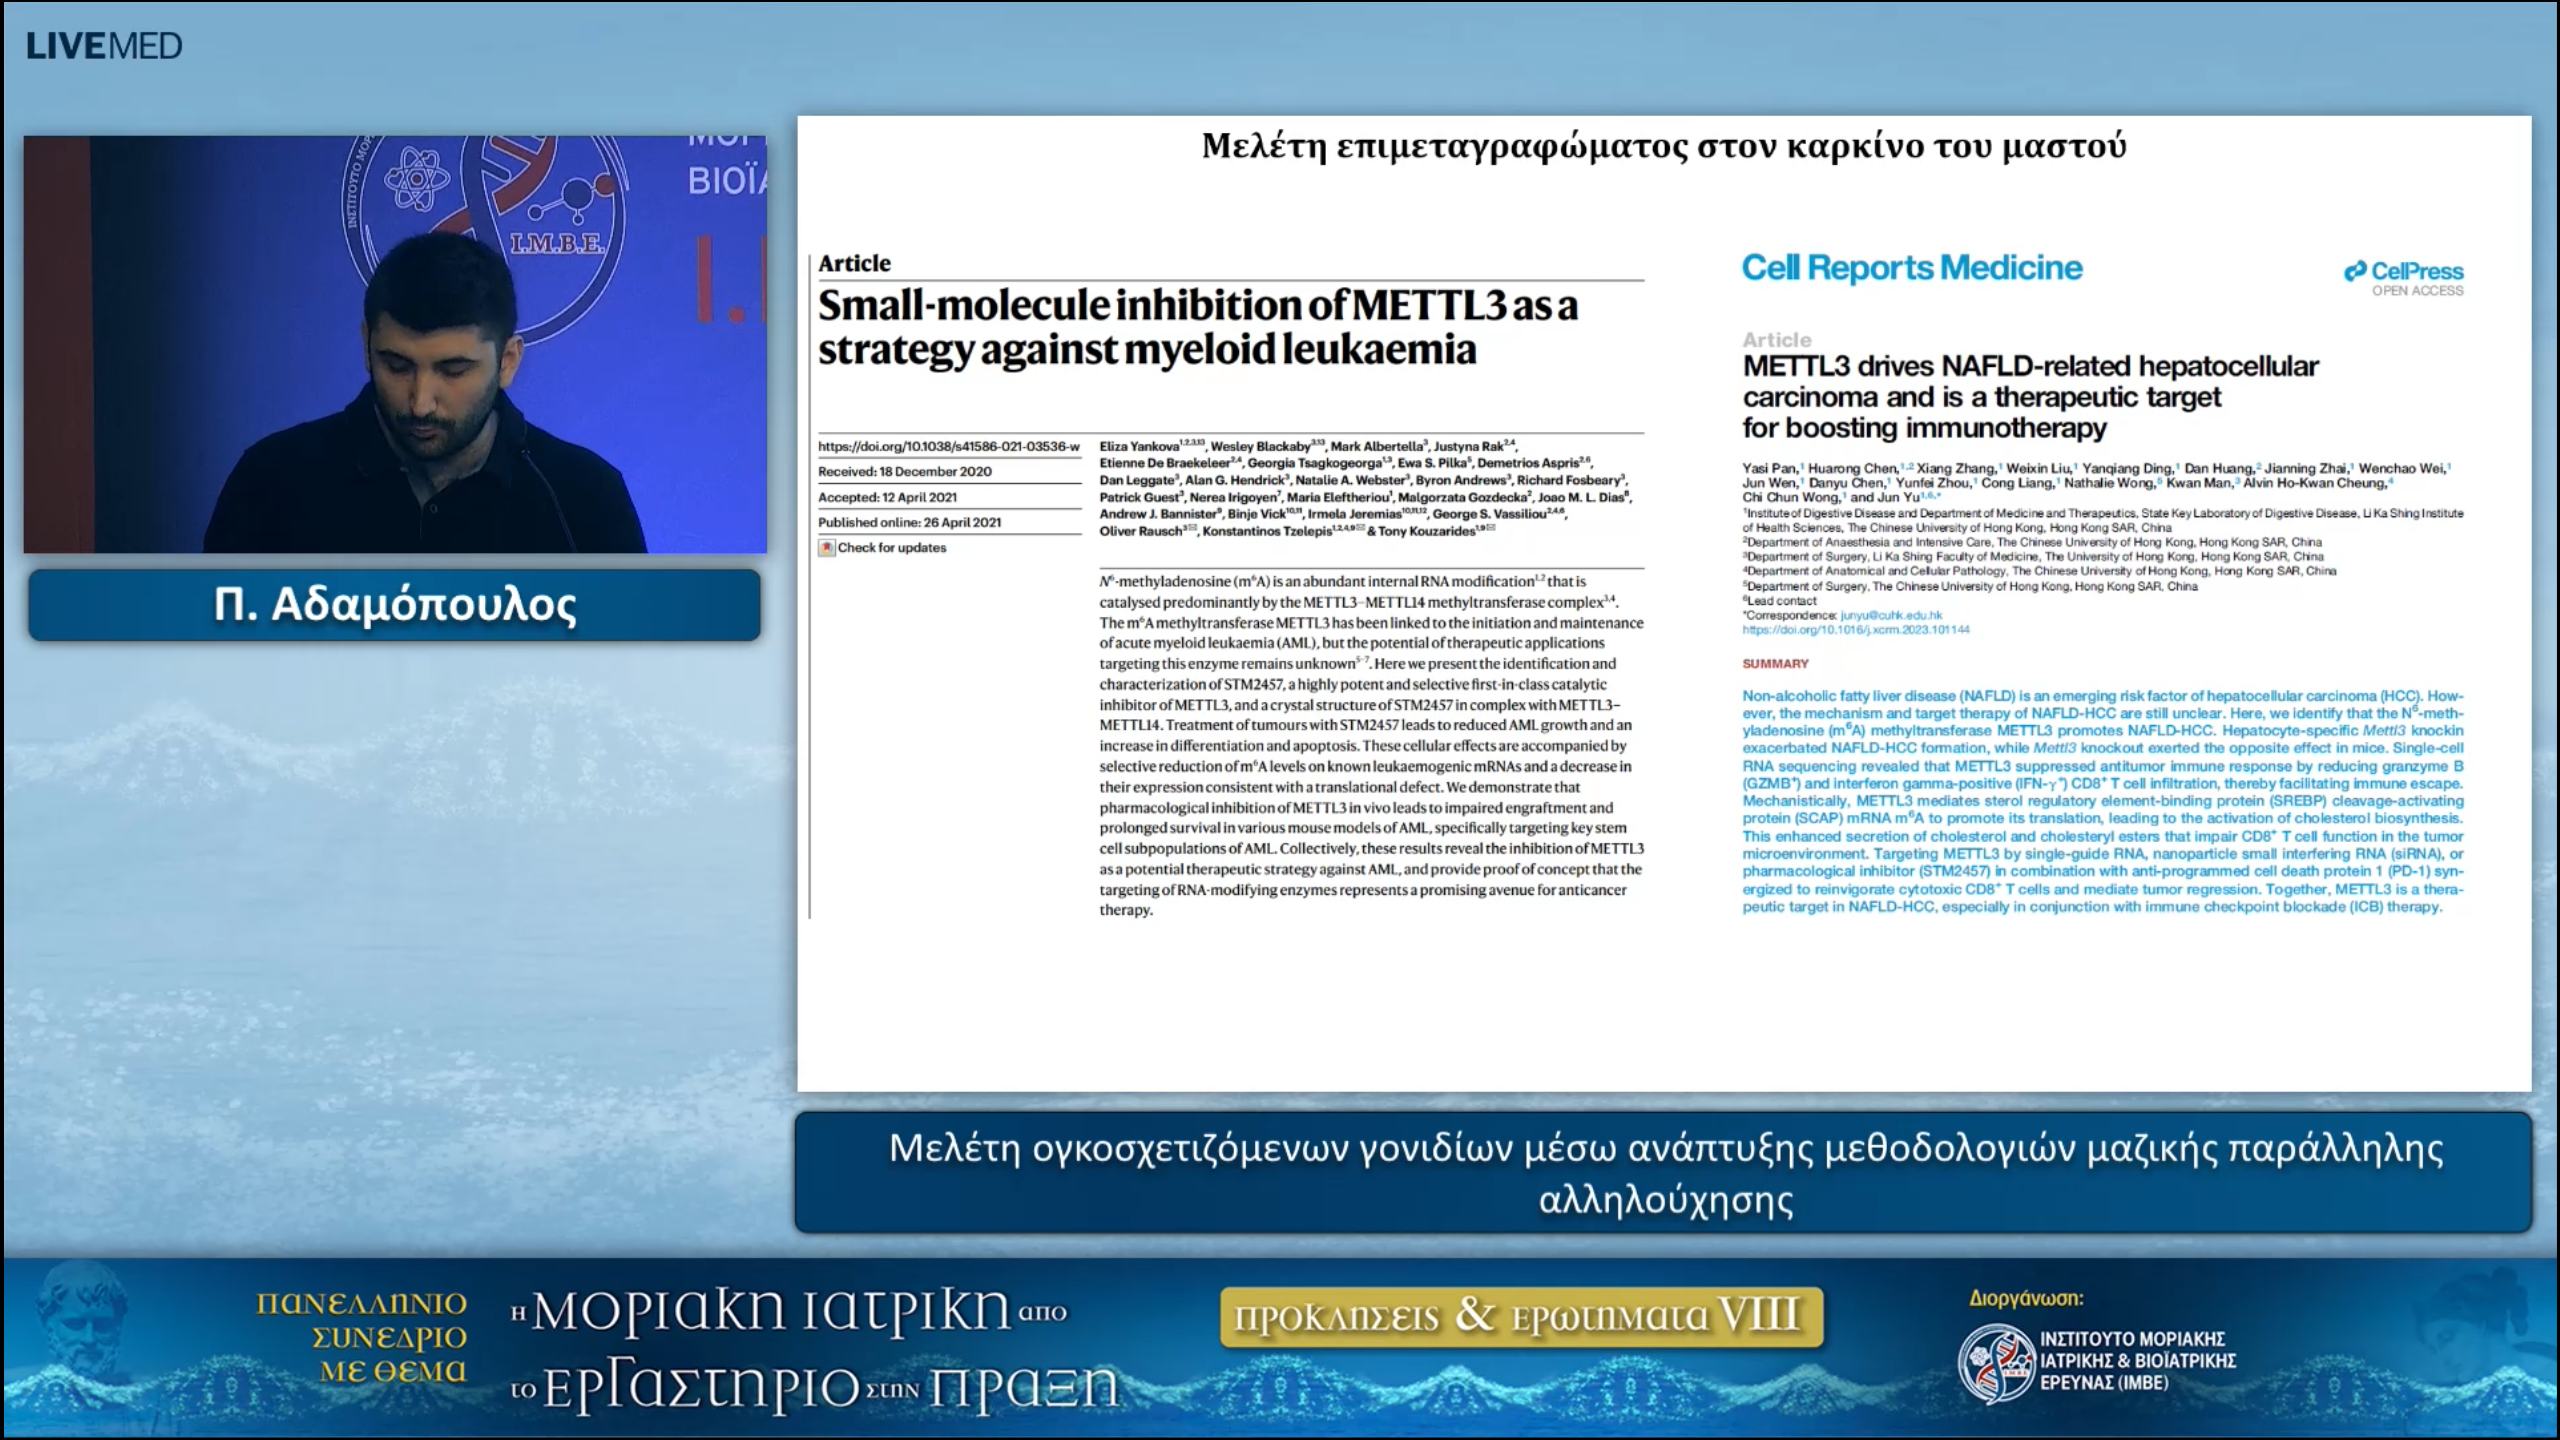Click the Cell Reports Medicine journal logo
2560x1440 pixels.
[1910, 268]
